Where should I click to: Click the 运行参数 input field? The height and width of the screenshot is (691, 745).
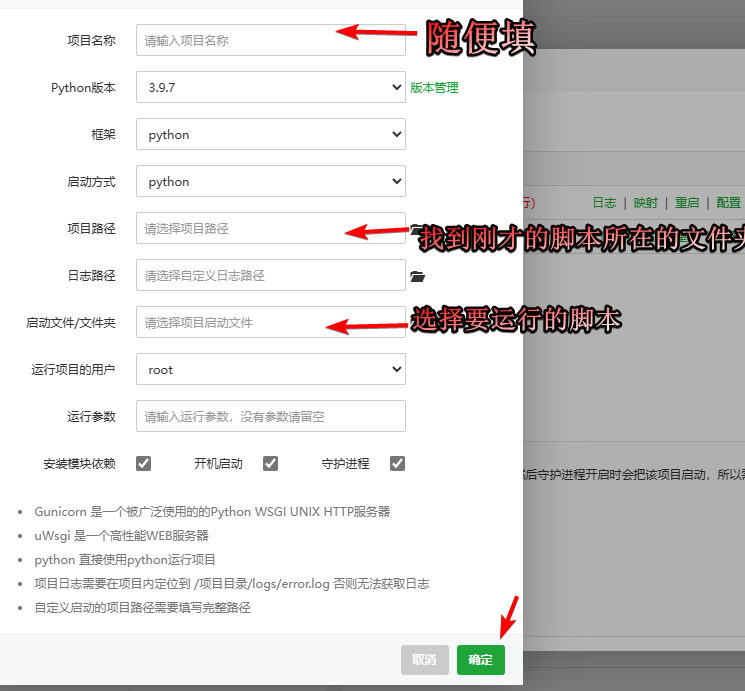point(270,416)
